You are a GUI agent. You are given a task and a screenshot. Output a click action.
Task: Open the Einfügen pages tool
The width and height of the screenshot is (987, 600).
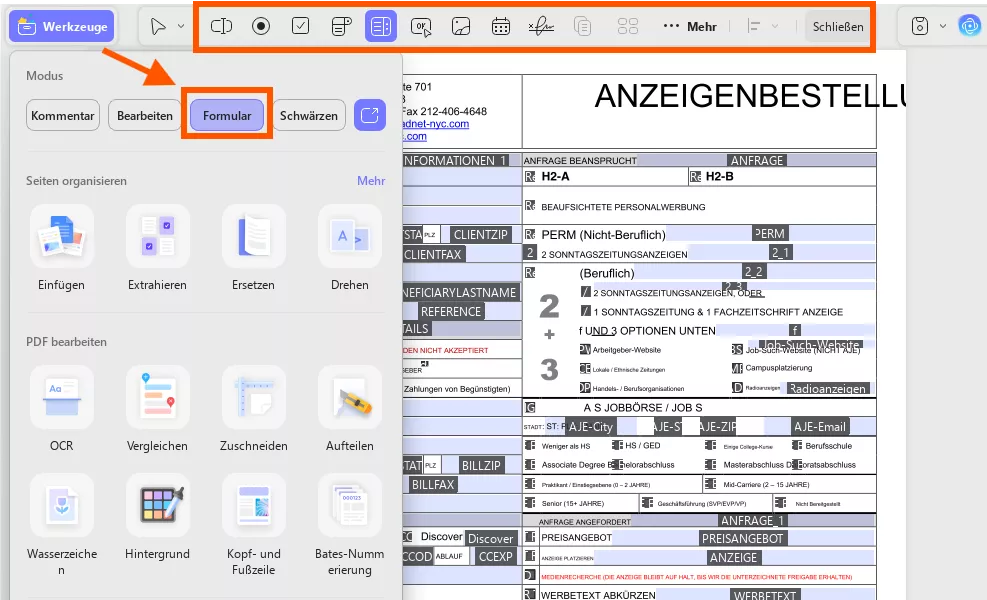pos(61,249)
